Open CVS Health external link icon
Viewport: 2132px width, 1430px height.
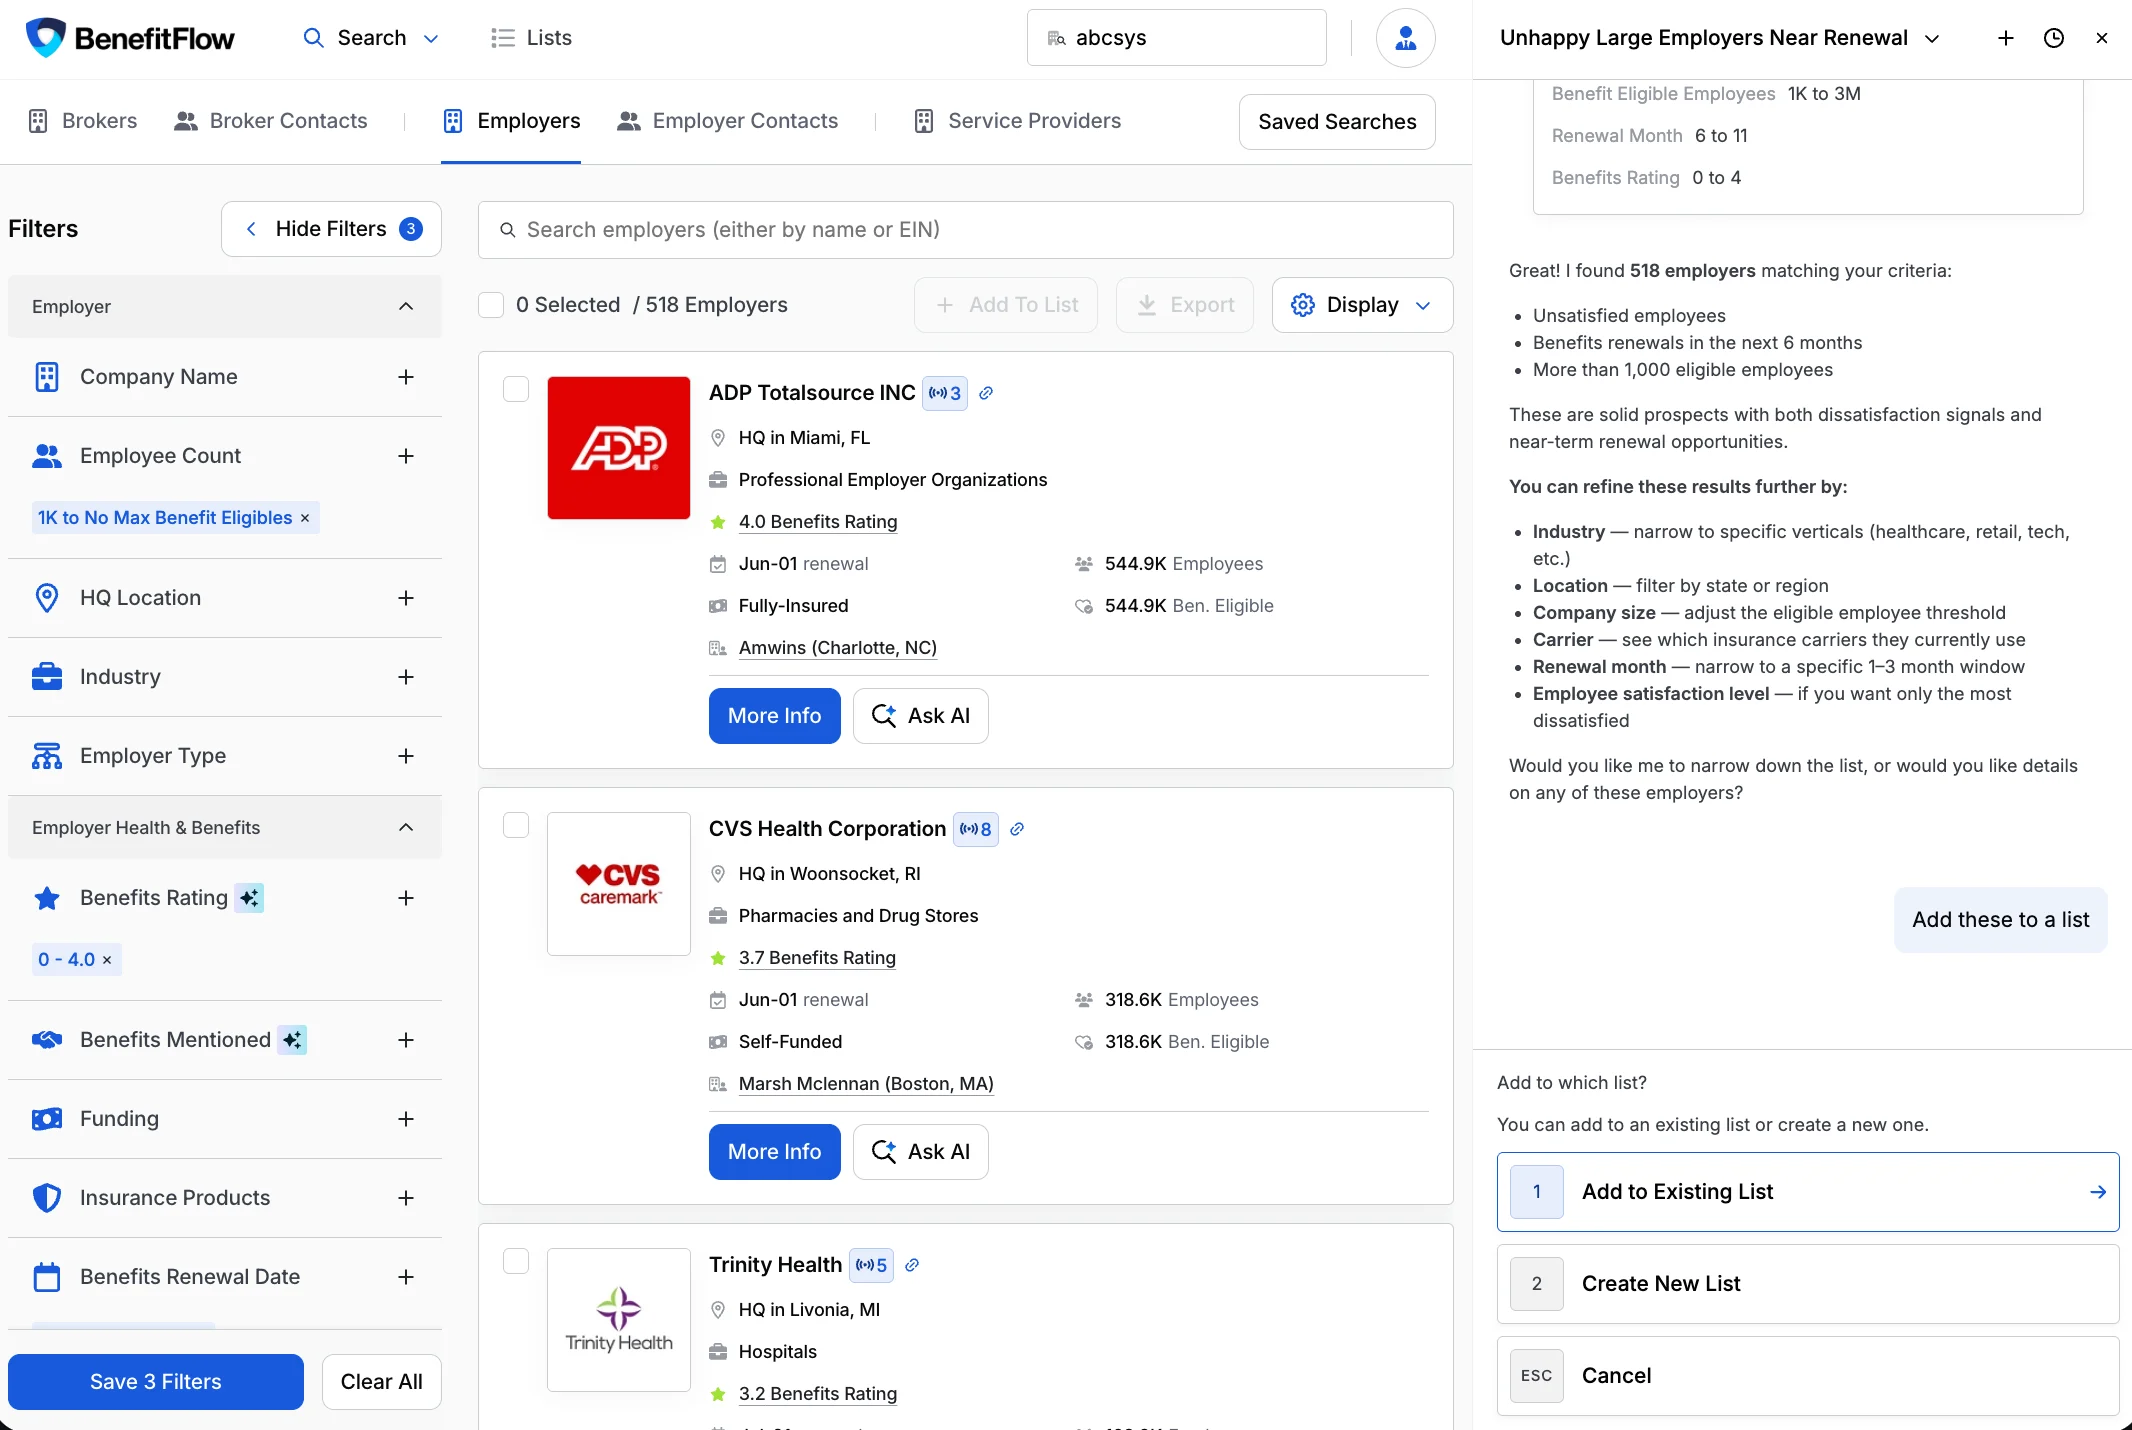[1017, 829]
